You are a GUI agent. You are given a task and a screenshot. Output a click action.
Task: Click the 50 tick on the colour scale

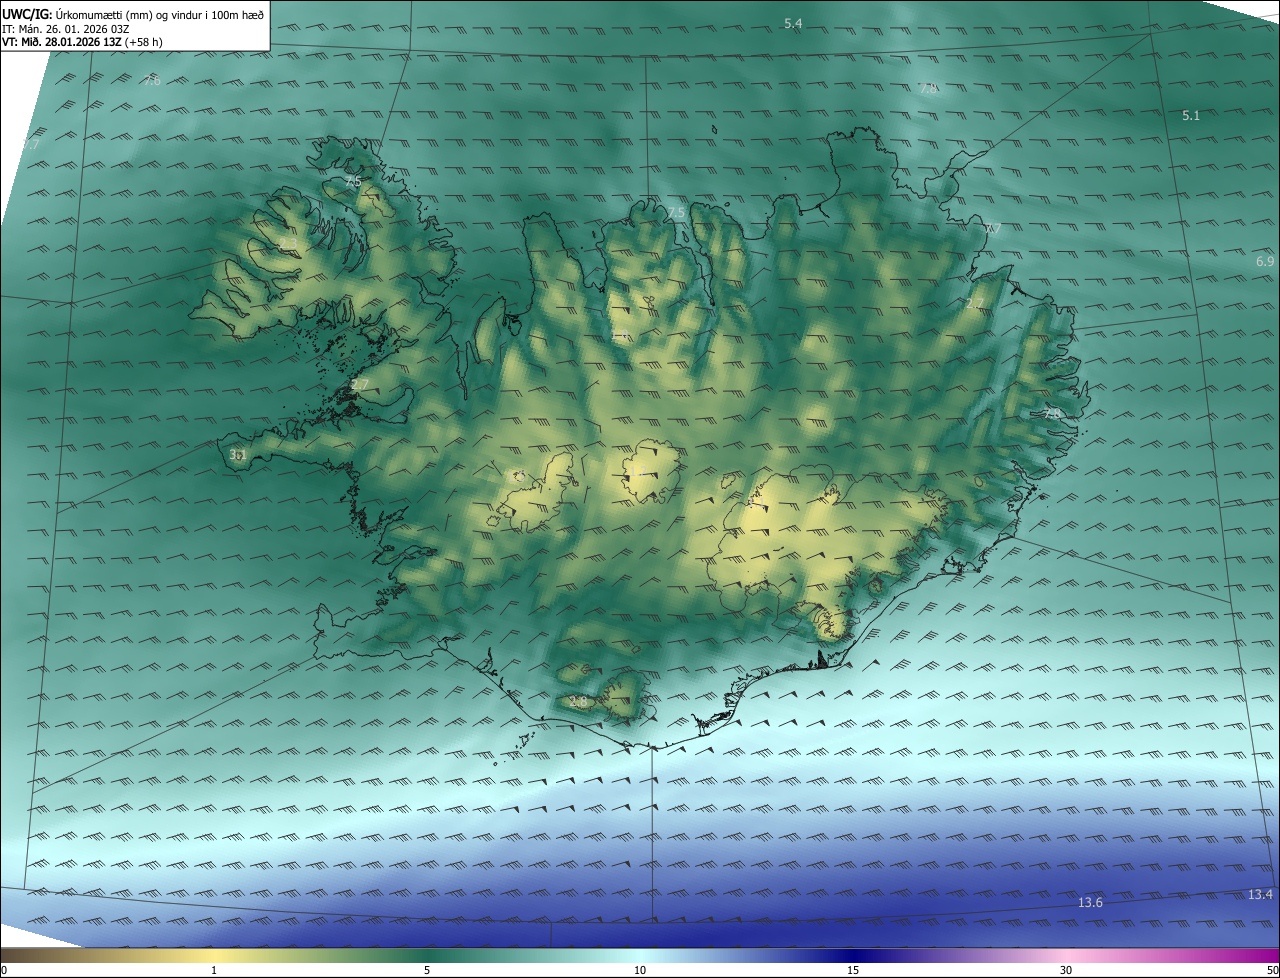click(x=1272, y=970)
